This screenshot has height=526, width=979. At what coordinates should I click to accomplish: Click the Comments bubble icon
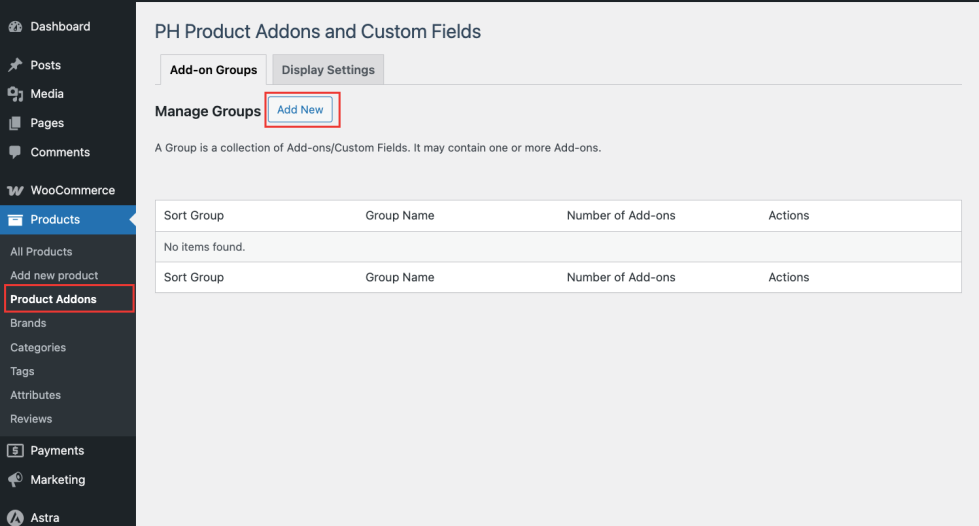pos(16,152)
